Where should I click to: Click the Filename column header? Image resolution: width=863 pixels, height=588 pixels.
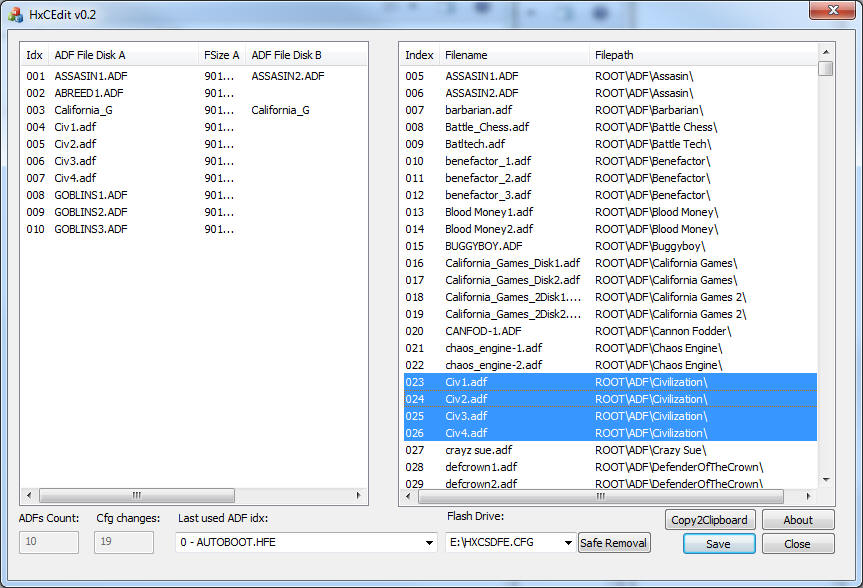coord(514,55)
